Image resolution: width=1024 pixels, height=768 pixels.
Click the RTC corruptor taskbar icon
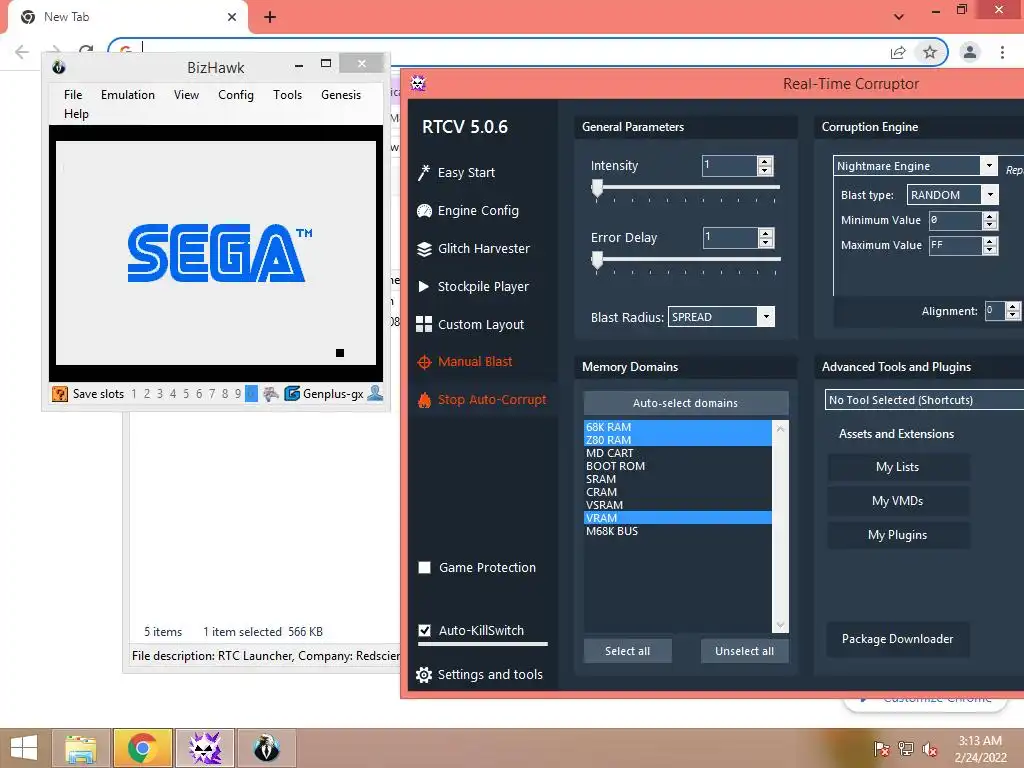tap(205, 748)
